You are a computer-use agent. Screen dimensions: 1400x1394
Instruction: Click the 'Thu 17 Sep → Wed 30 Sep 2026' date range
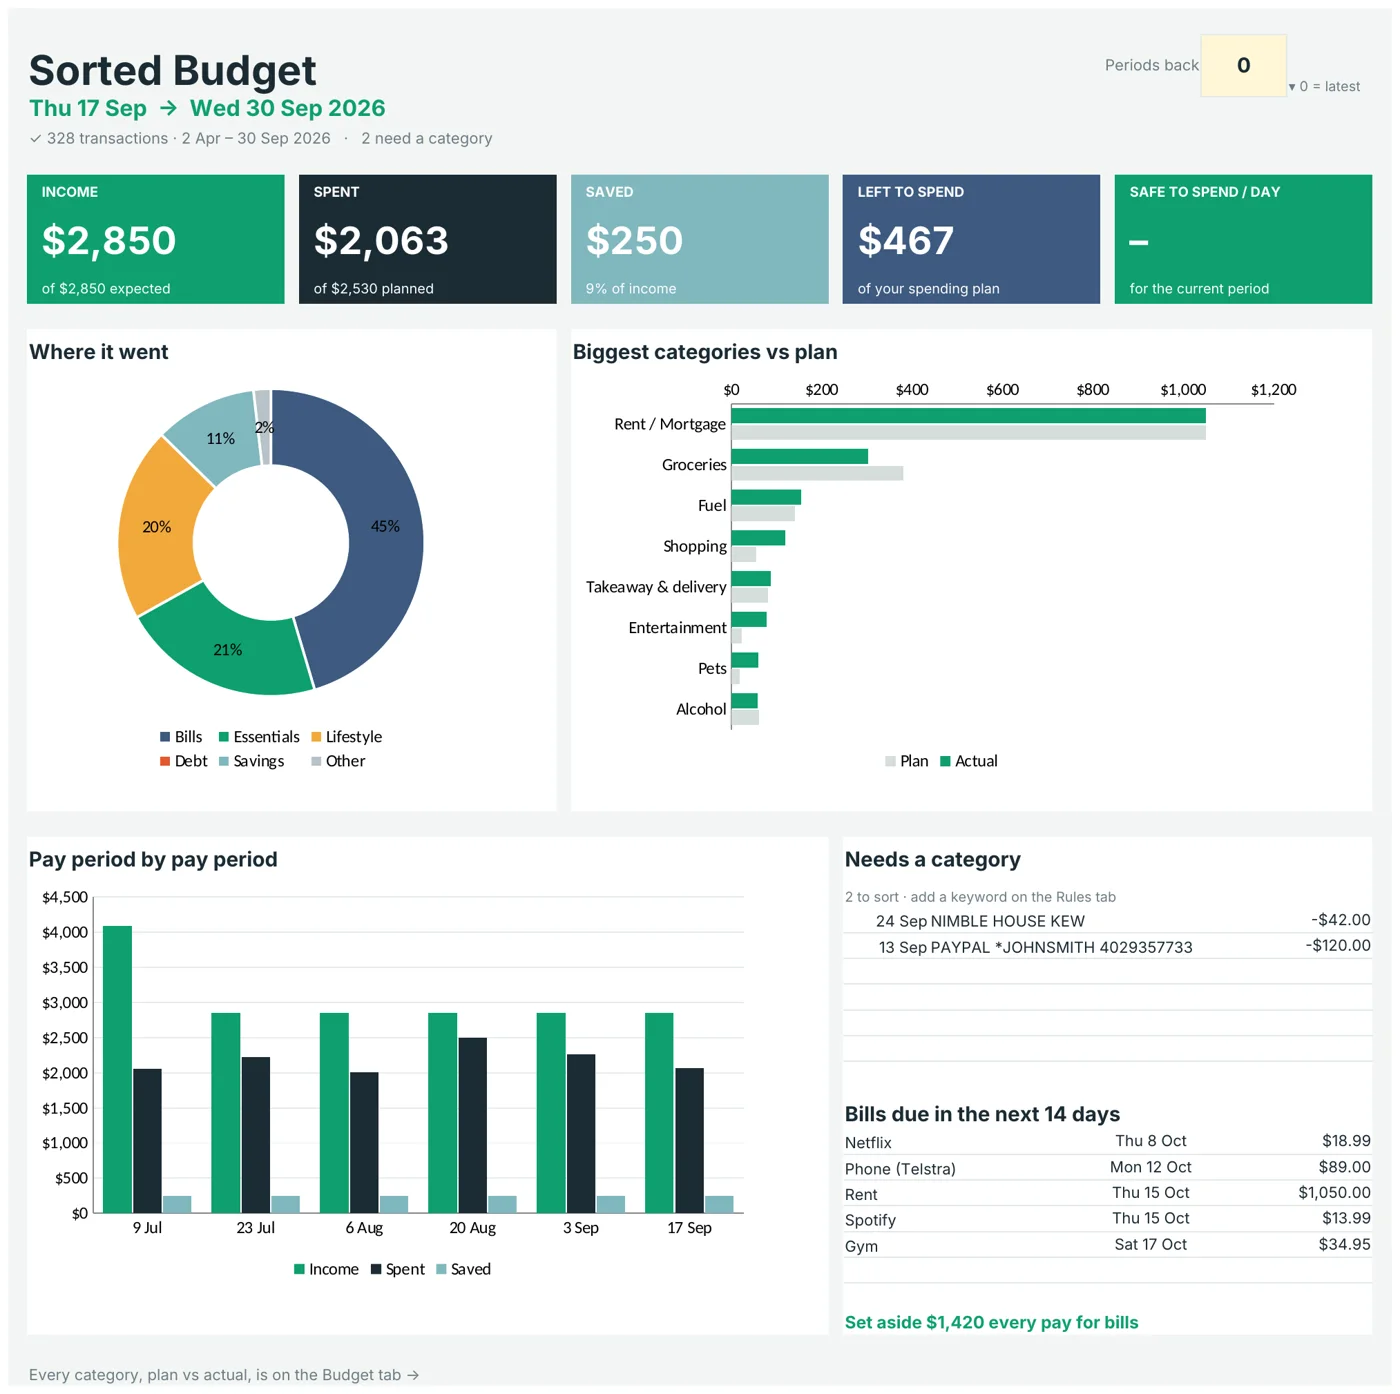(207, 108)
